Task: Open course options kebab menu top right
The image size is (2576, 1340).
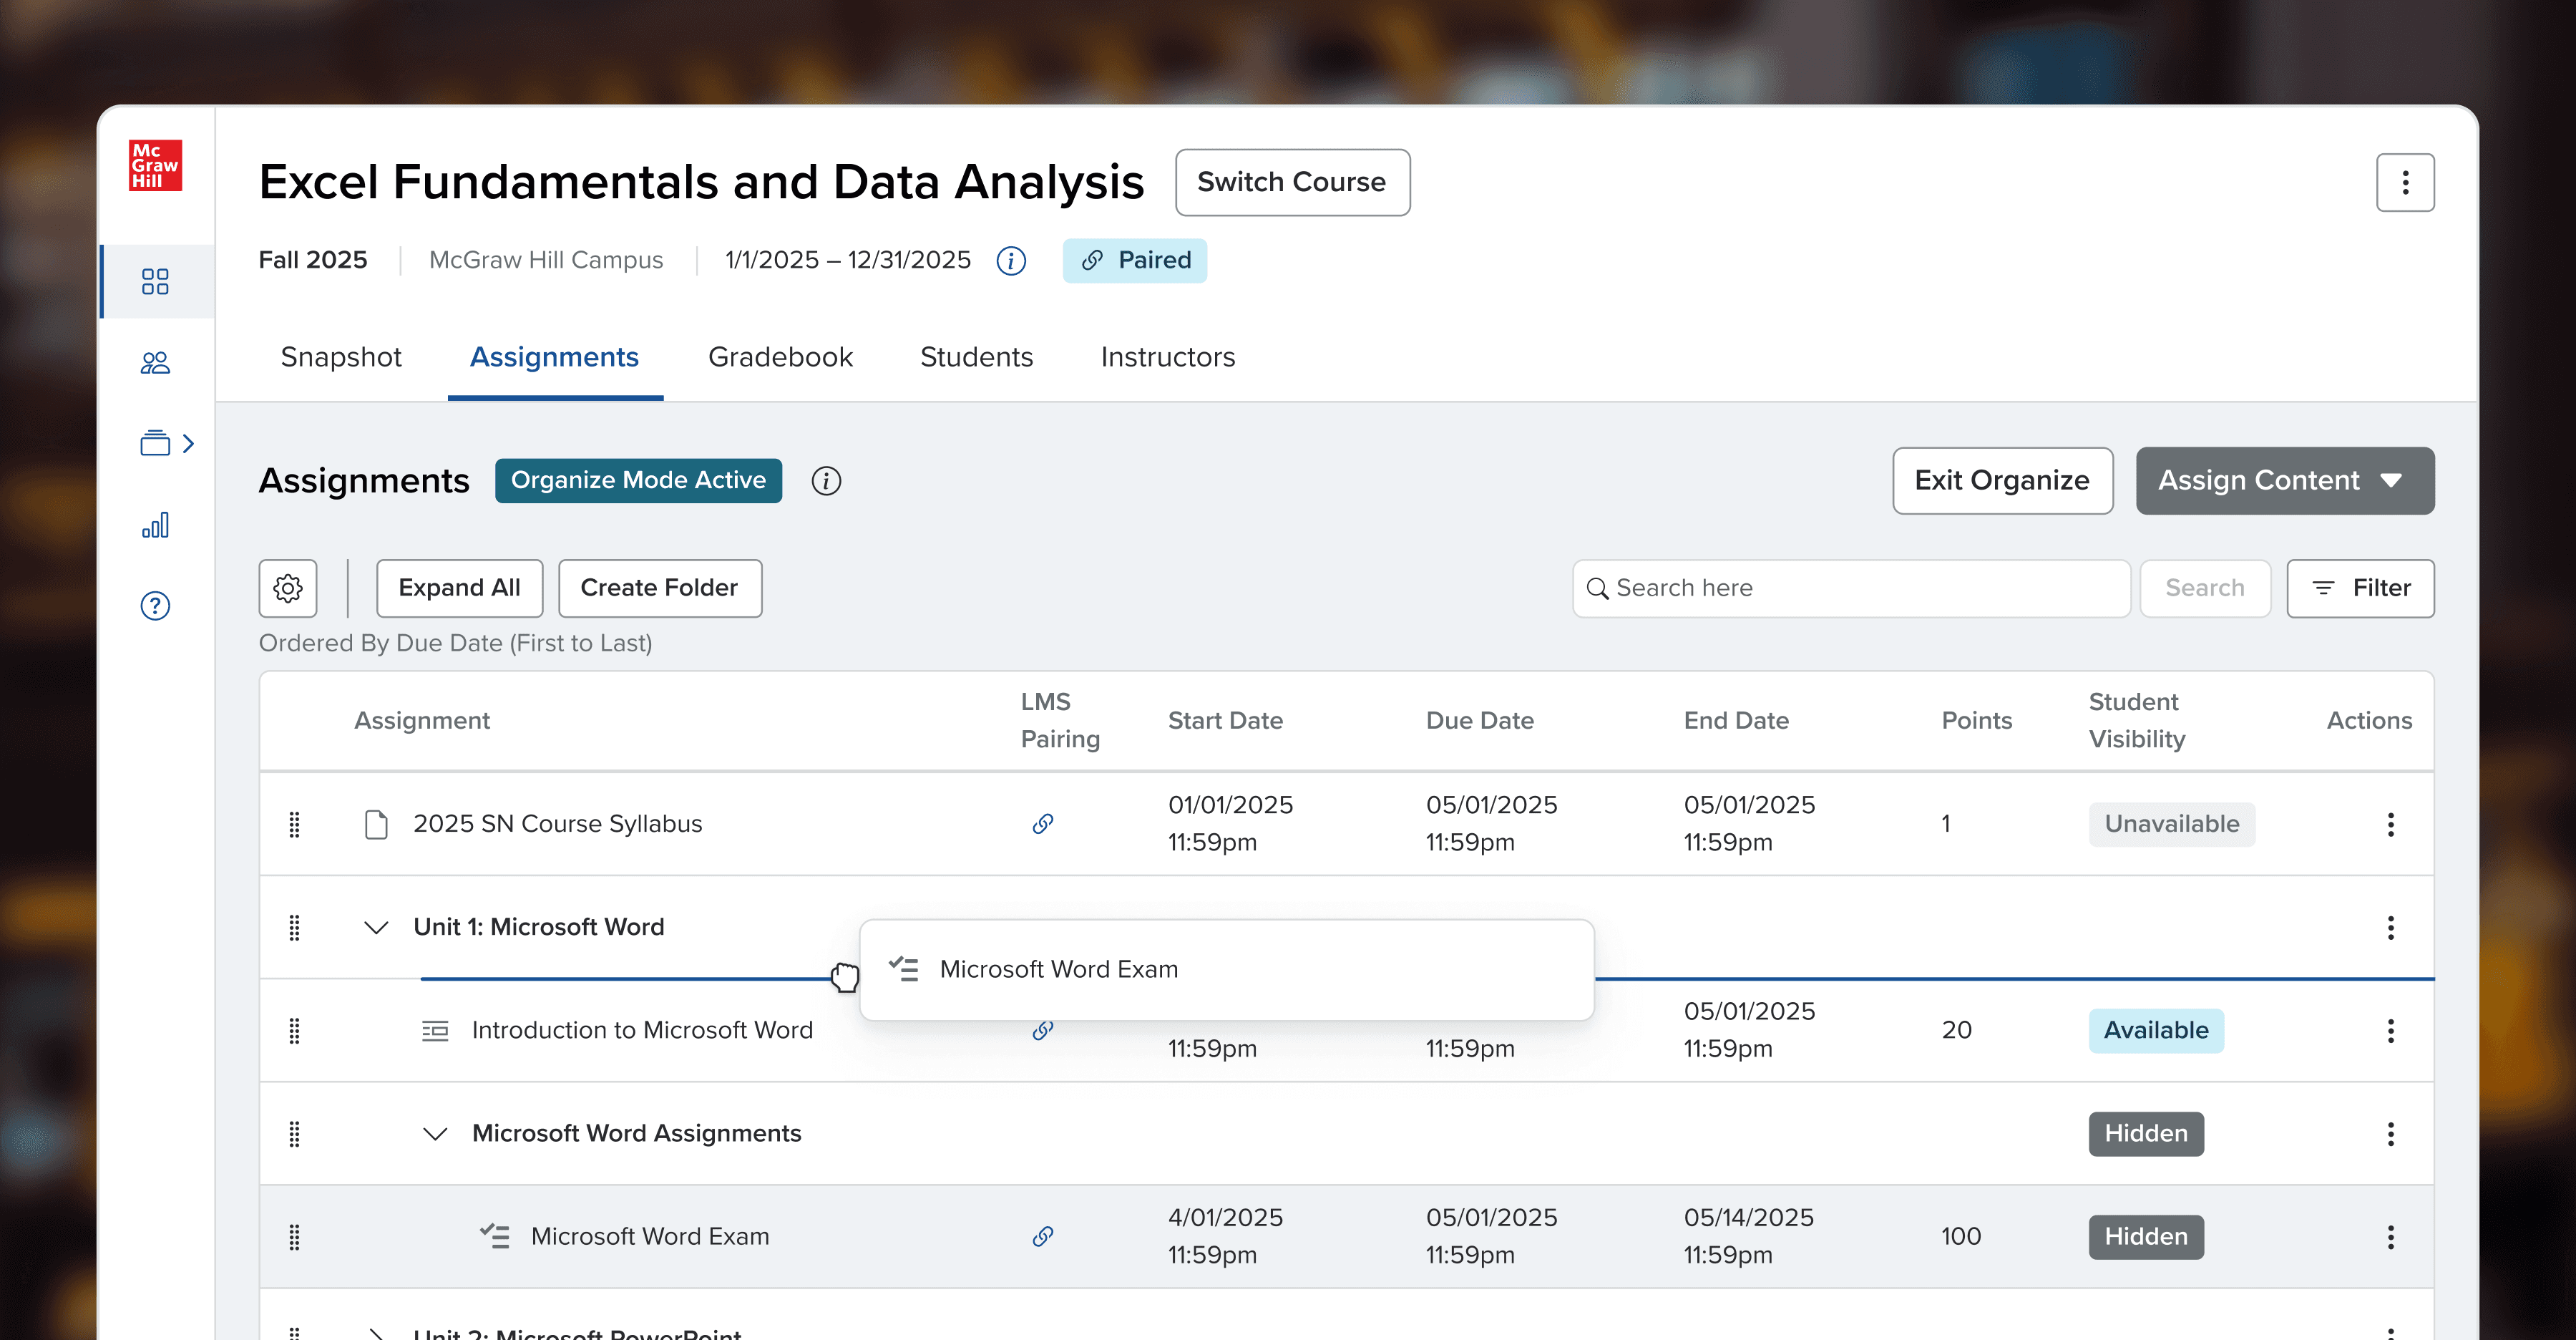Action: coord(2404,183)
